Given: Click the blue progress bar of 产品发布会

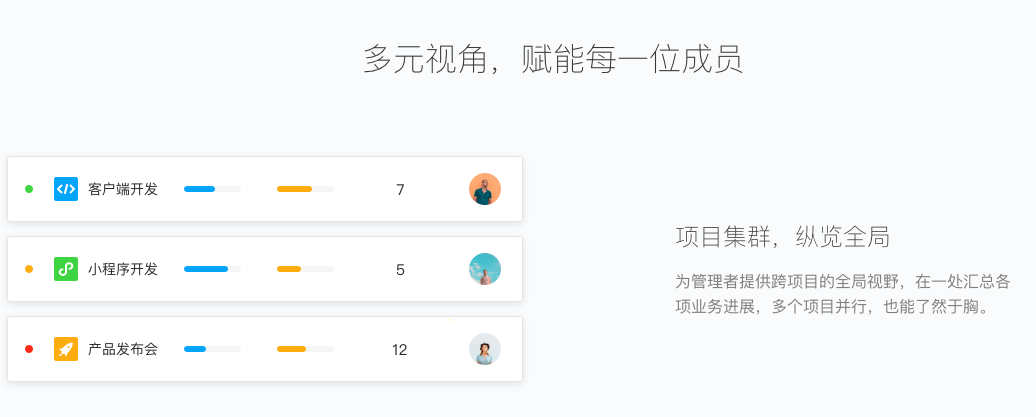Looking at the screenshot, I should 212,349.
